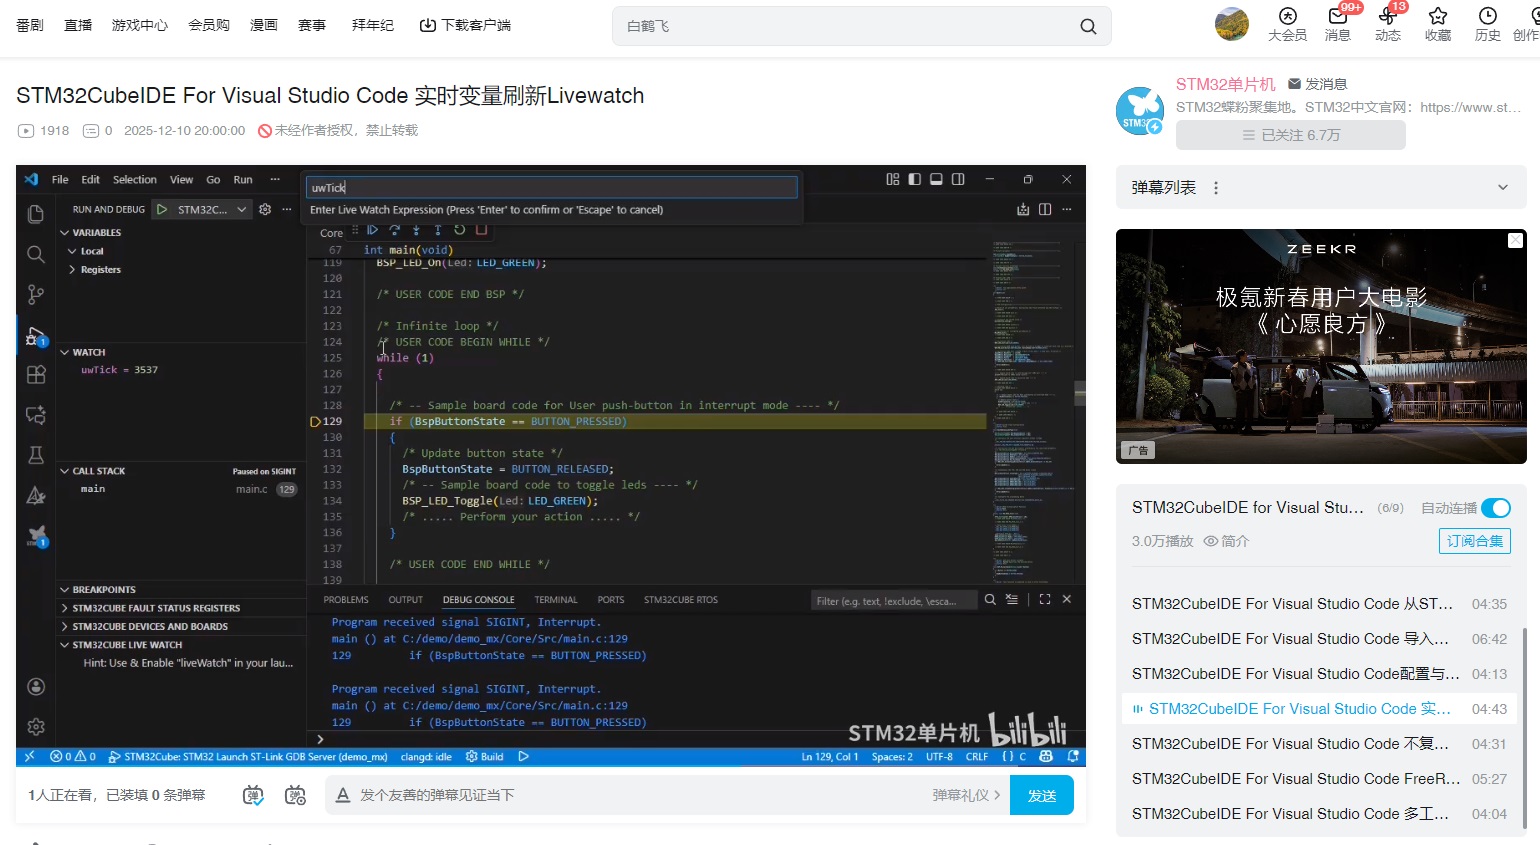Open the 收藏 favorites star icon
The height and width of the screenshot is (845, 1540).
click(x=1438, y=24)
